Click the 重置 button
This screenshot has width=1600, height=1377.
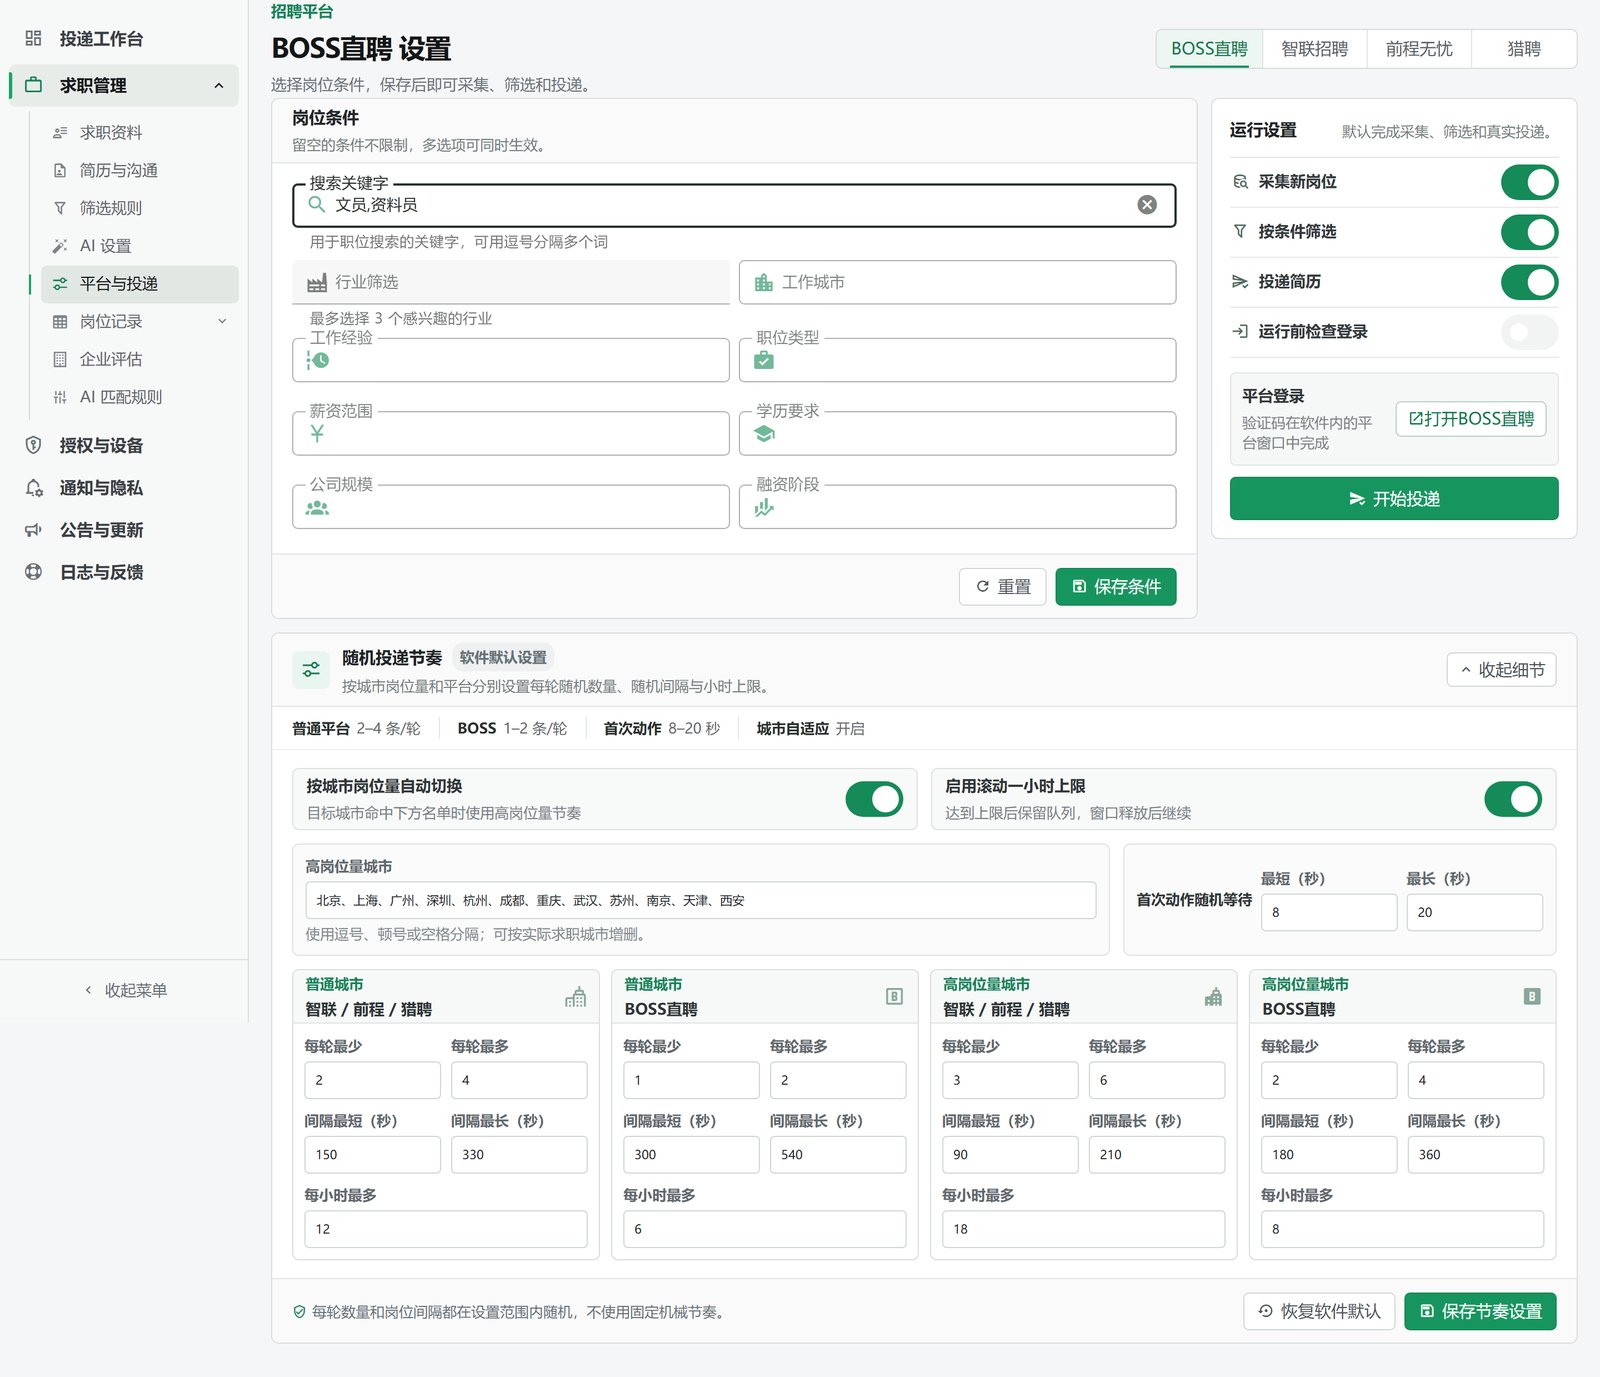click(1003, 587)
